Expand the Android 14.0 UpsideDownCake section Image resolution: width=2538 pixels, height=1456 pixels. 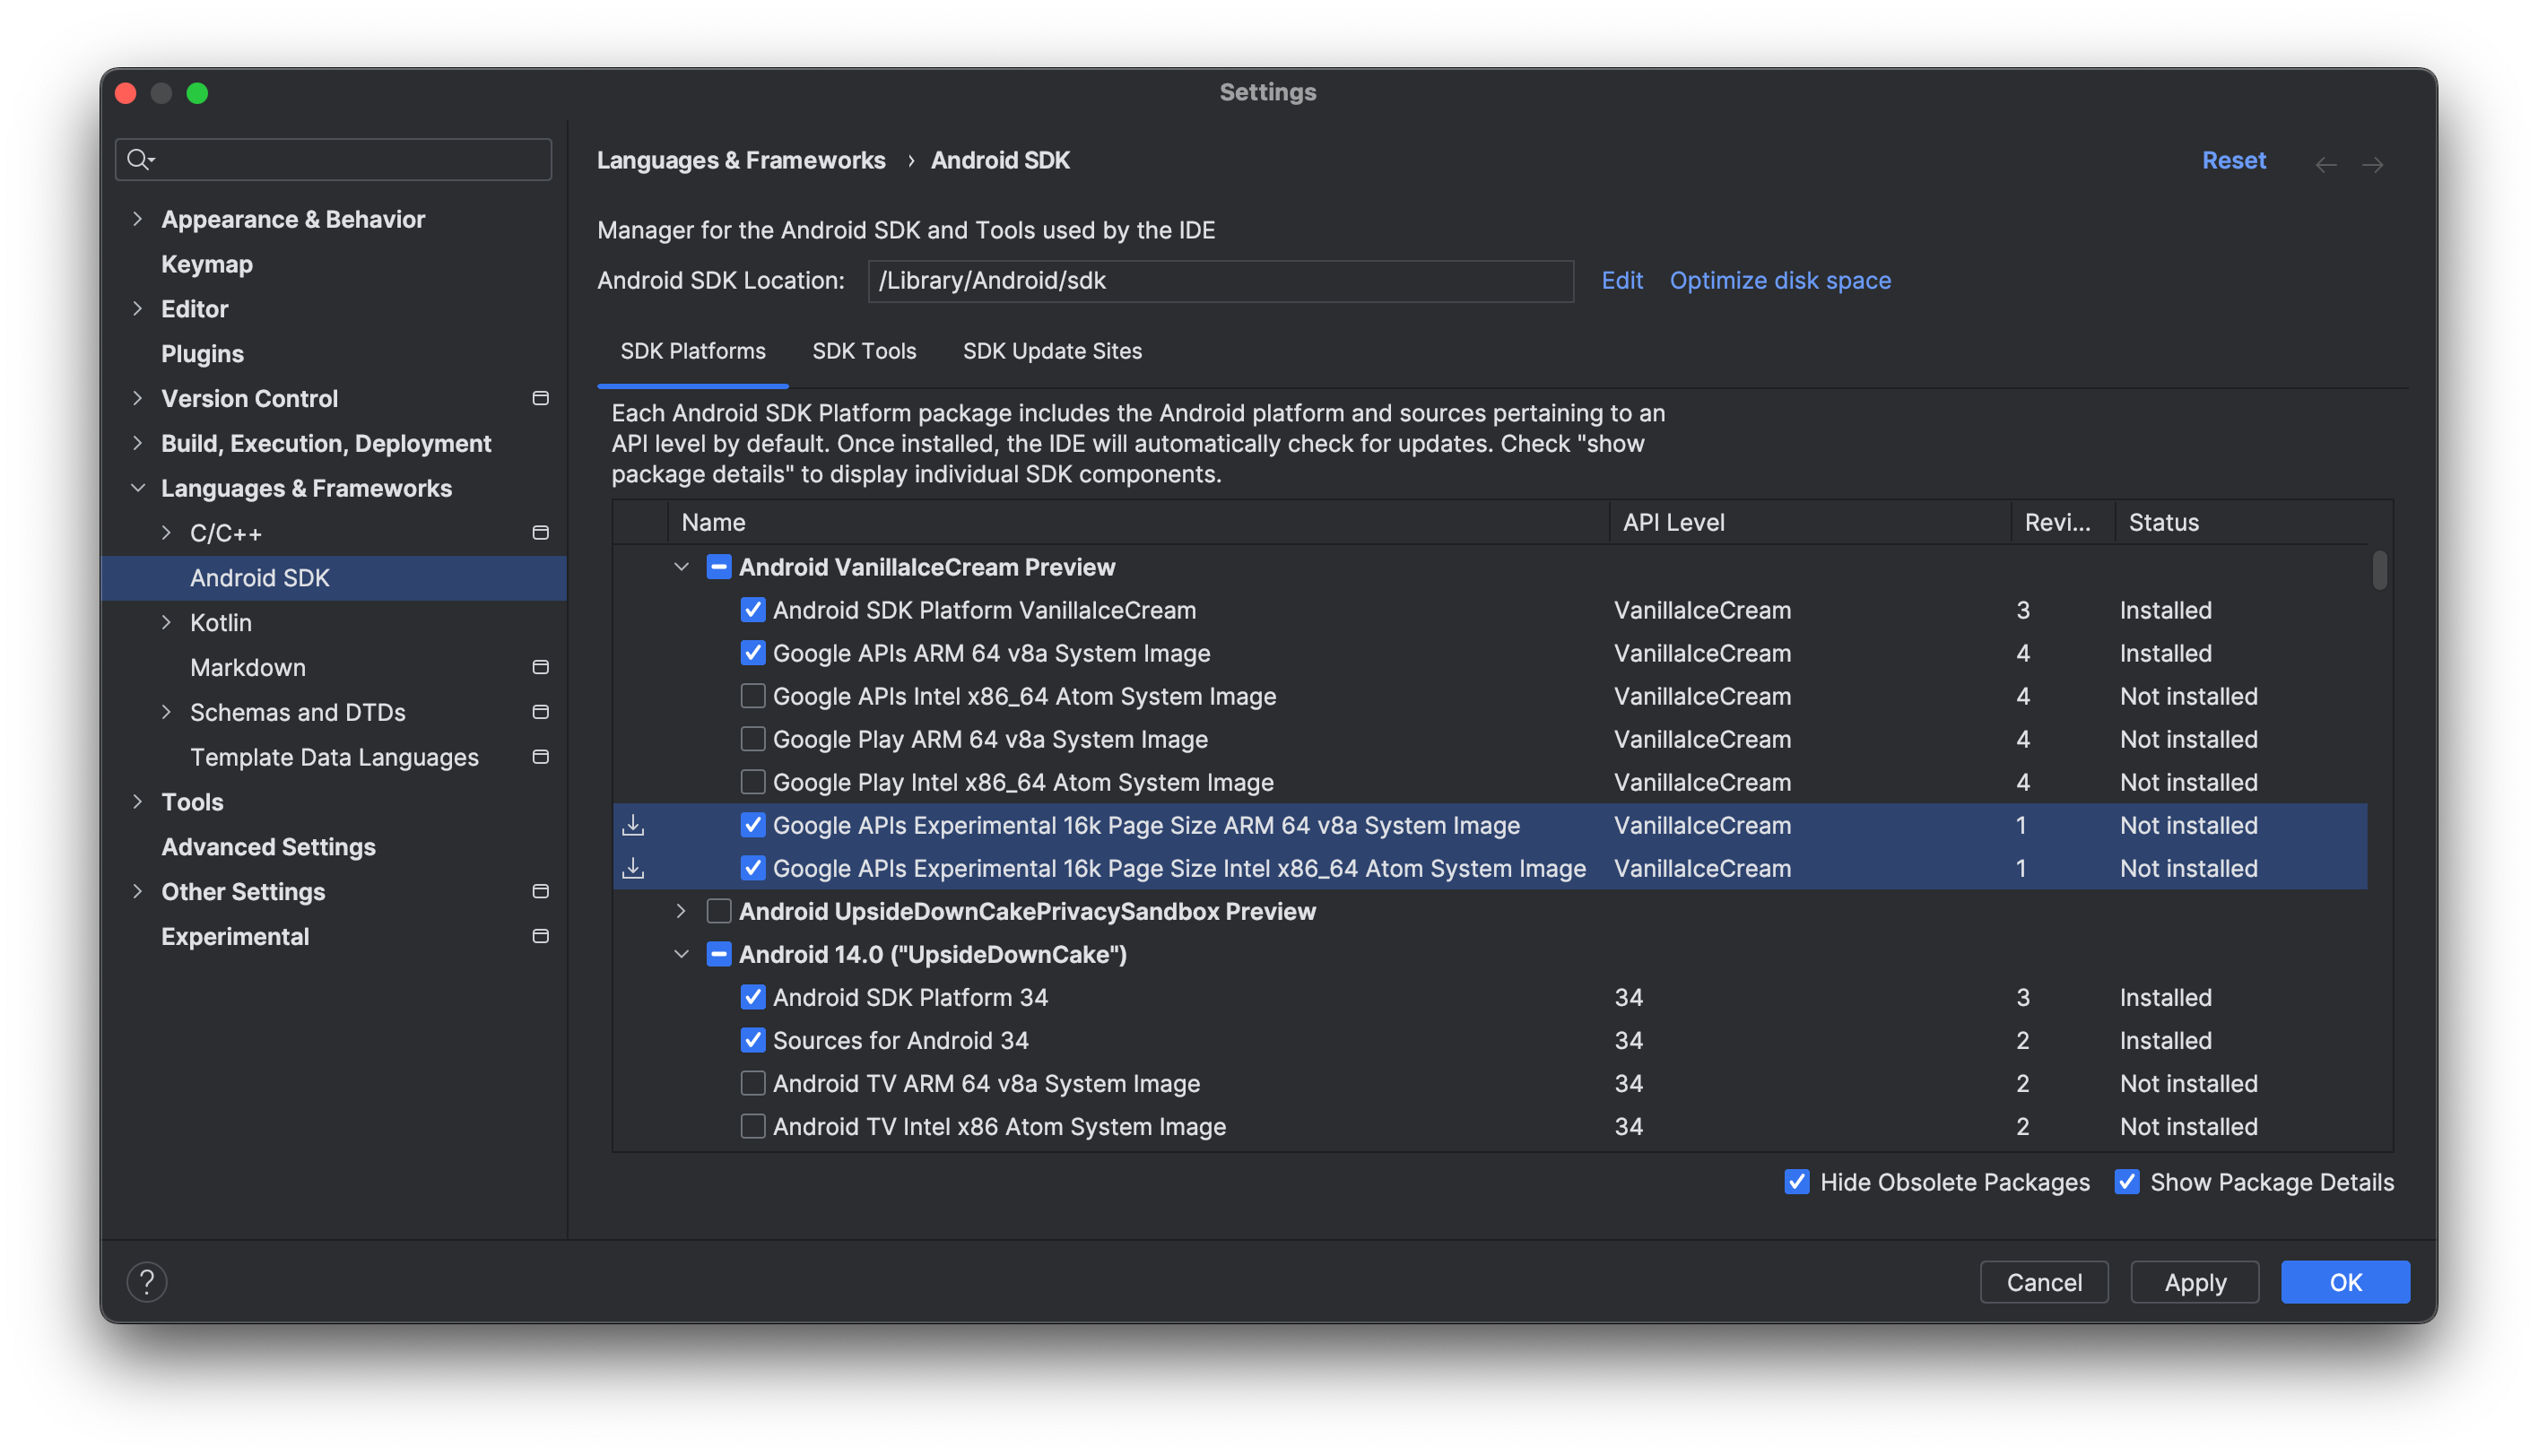click(685, 955)
